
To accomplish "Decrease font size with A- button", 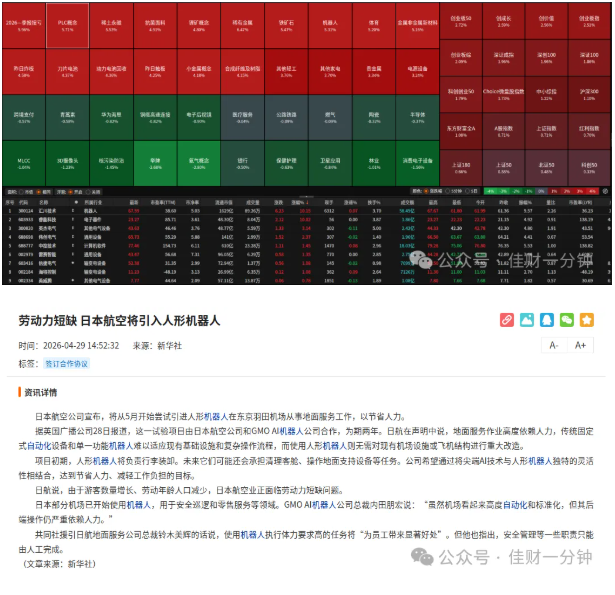I will click(554, 346).
